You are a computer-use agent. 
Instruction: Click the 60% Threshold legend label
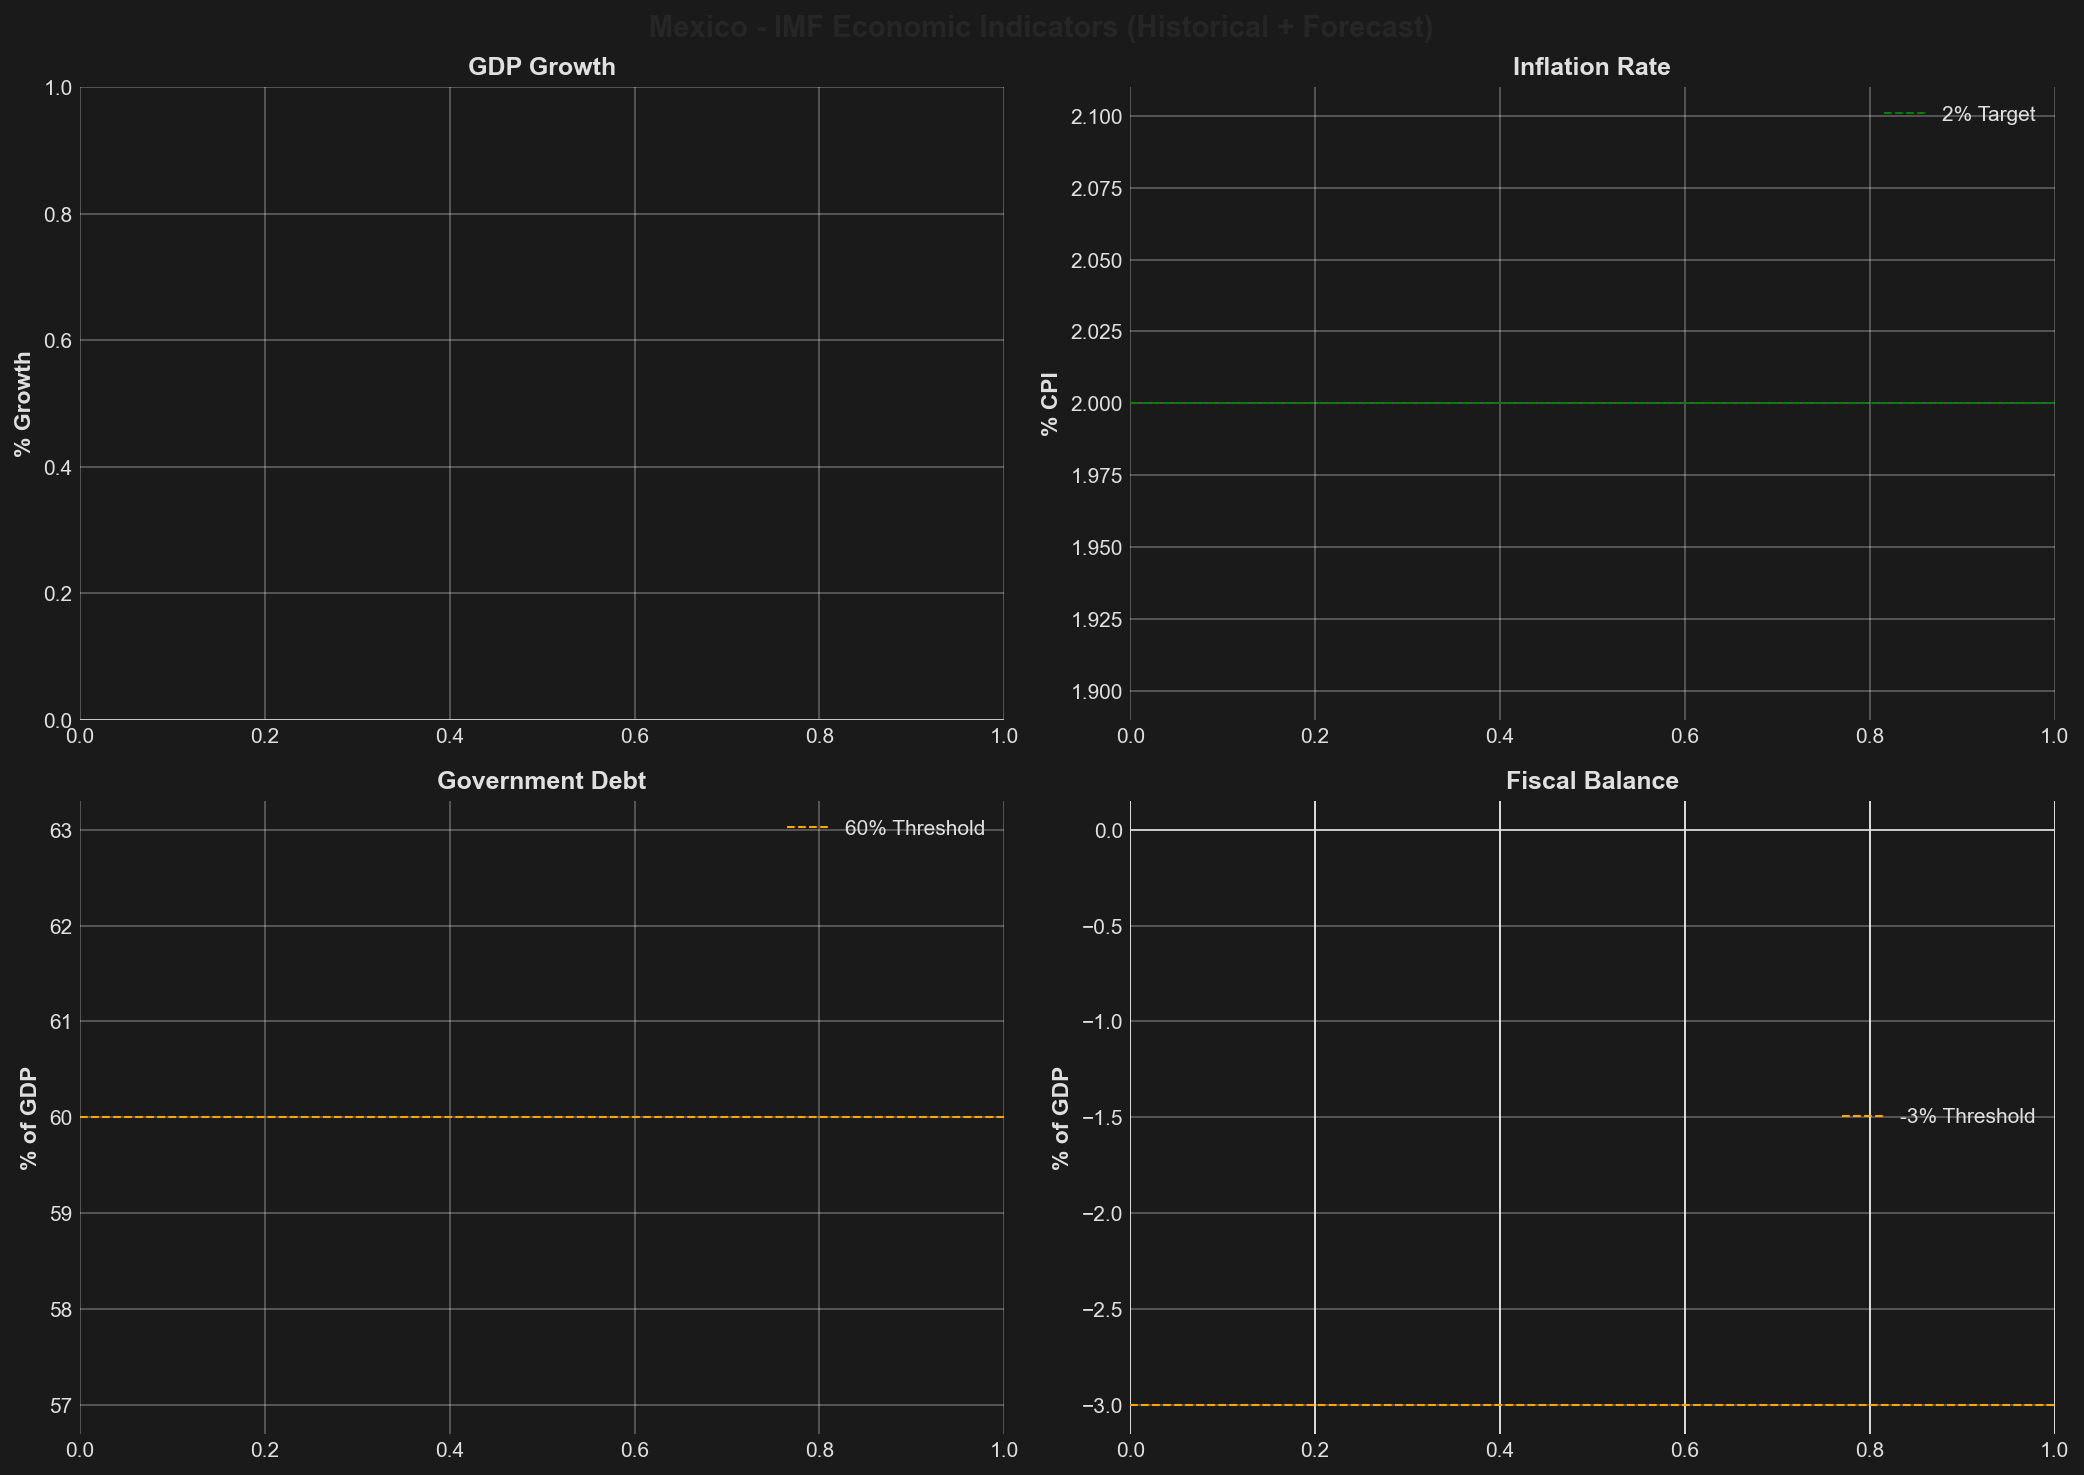[x=914, y=829]
